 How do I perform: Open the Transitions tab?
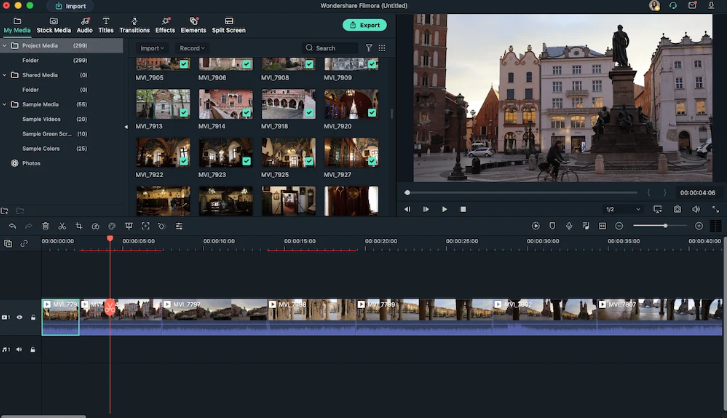pos(134,25)
